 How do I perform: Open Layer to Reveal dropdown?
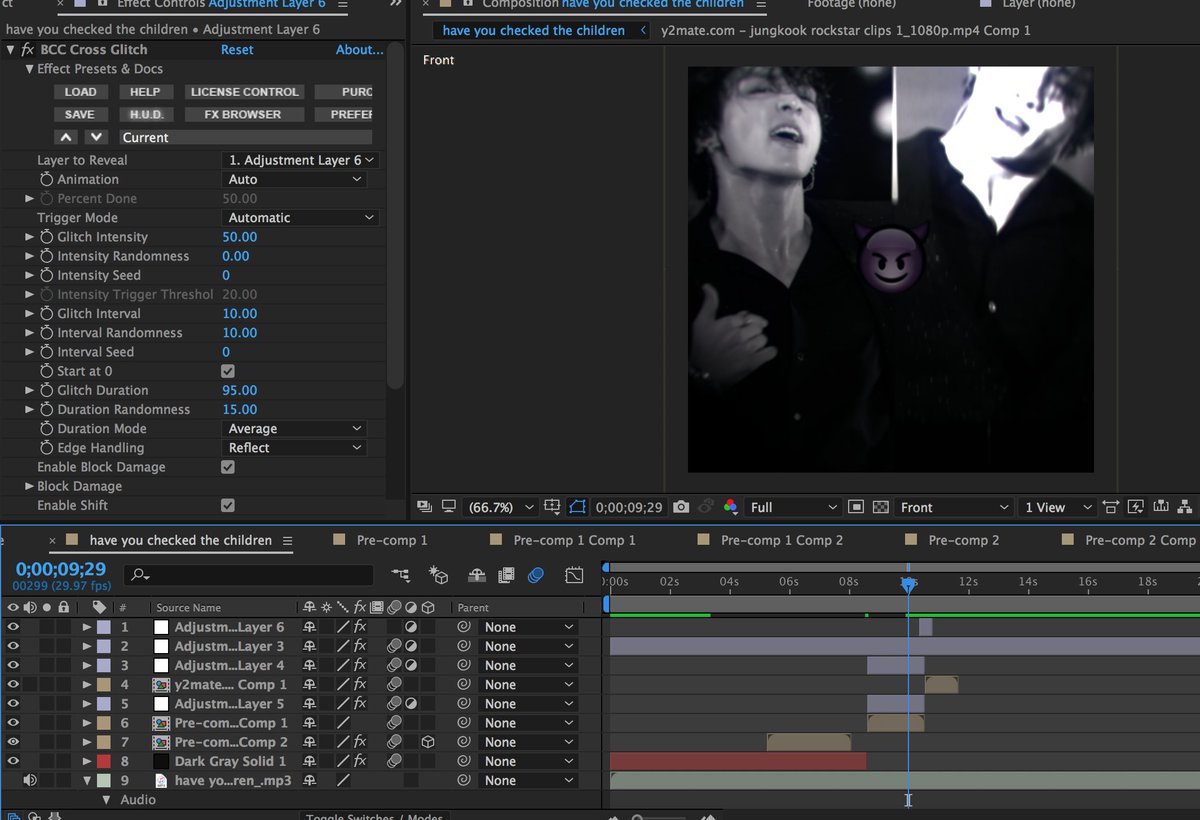pos(300,160)
